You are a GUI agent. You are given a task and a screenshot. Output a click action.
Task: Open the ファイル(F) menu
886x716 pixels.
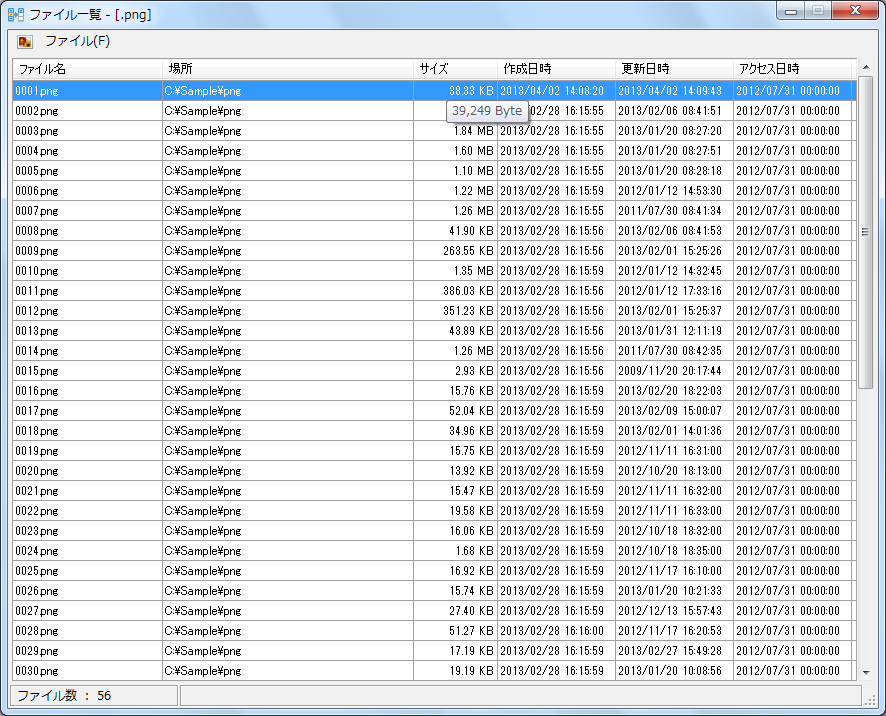click(x=77, y=42)
